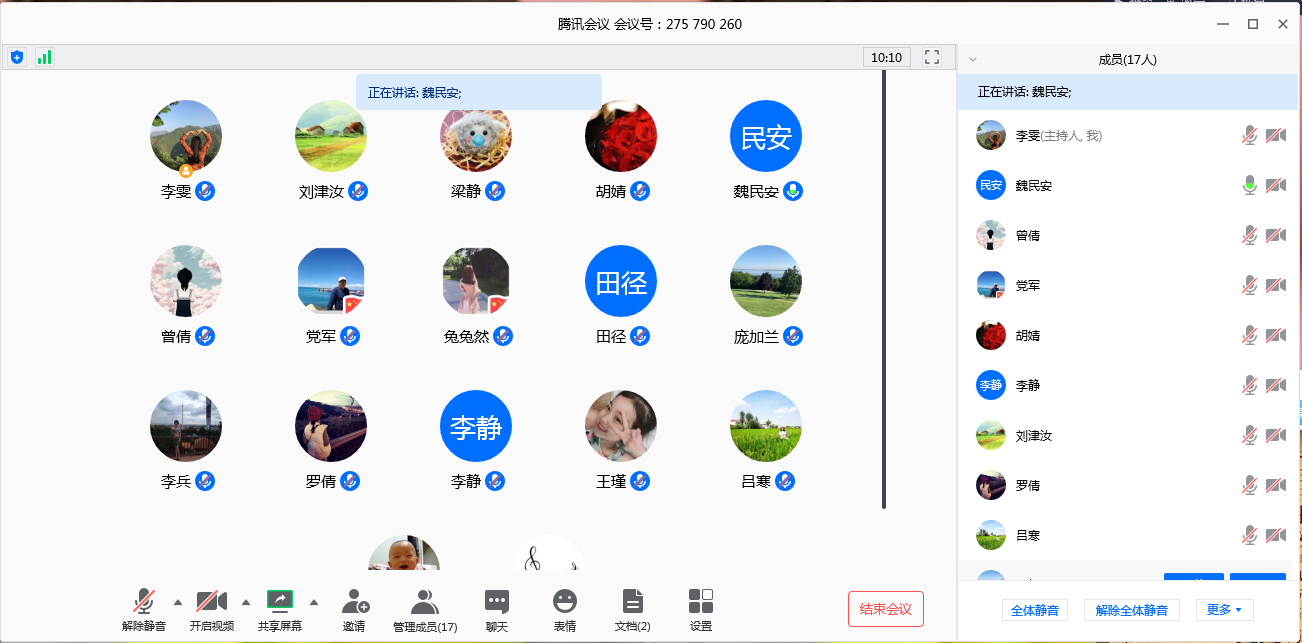Select 王瑾's avatar in the grid
1302x643 pixels.
pyautogui.click(x=621, y=426)
